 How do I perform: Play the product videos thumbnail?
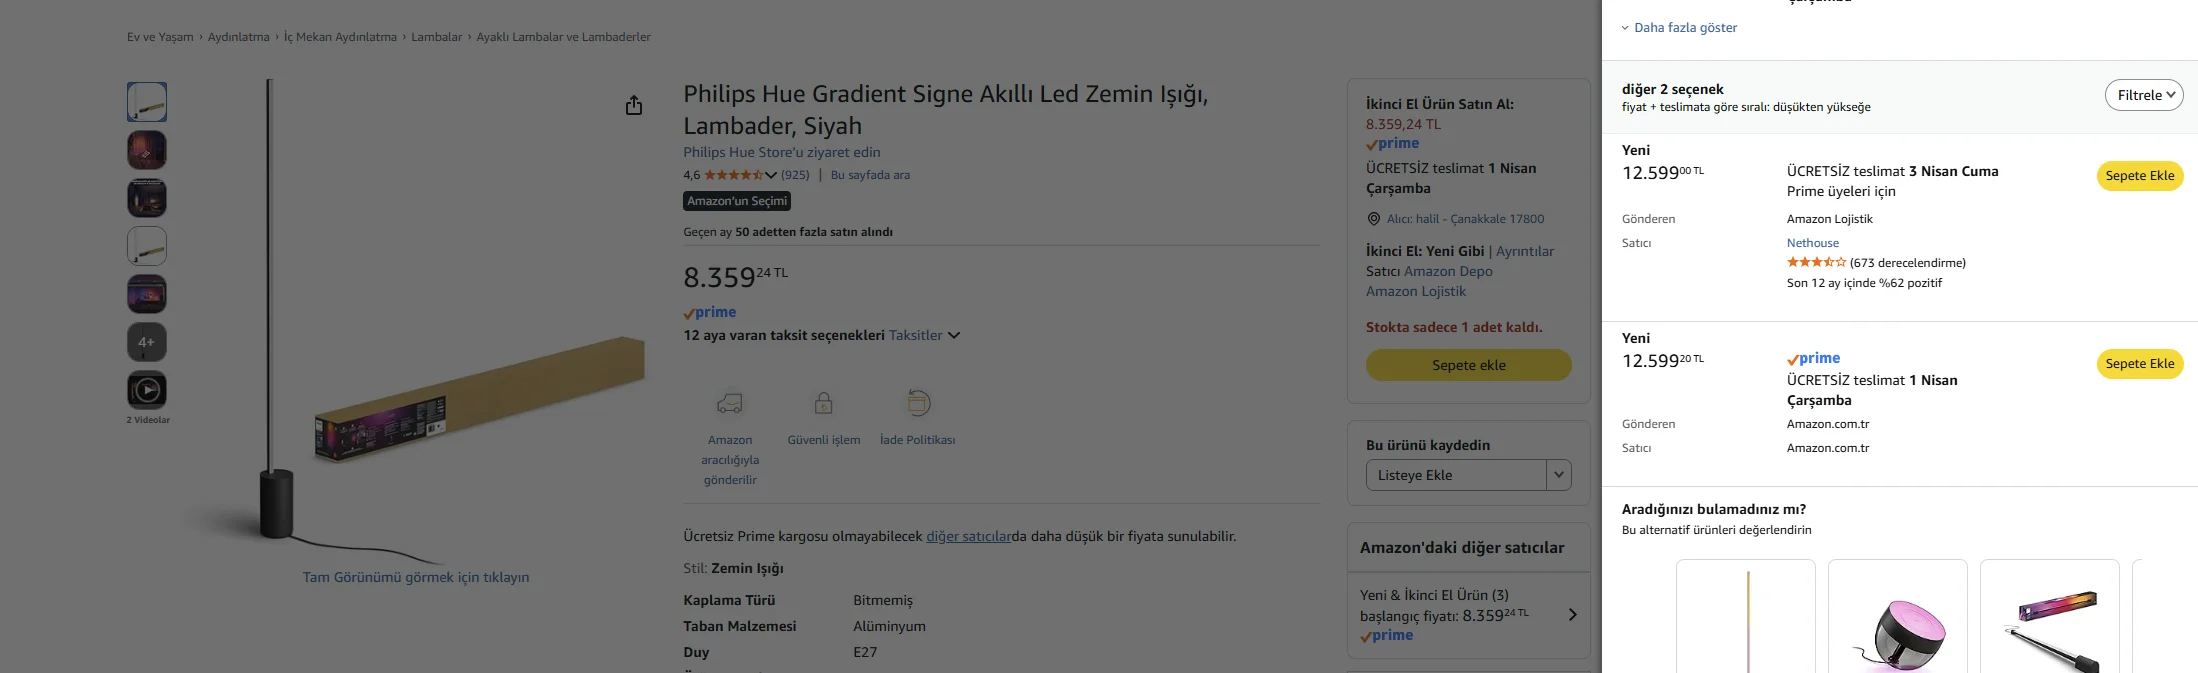pos(147,390)
